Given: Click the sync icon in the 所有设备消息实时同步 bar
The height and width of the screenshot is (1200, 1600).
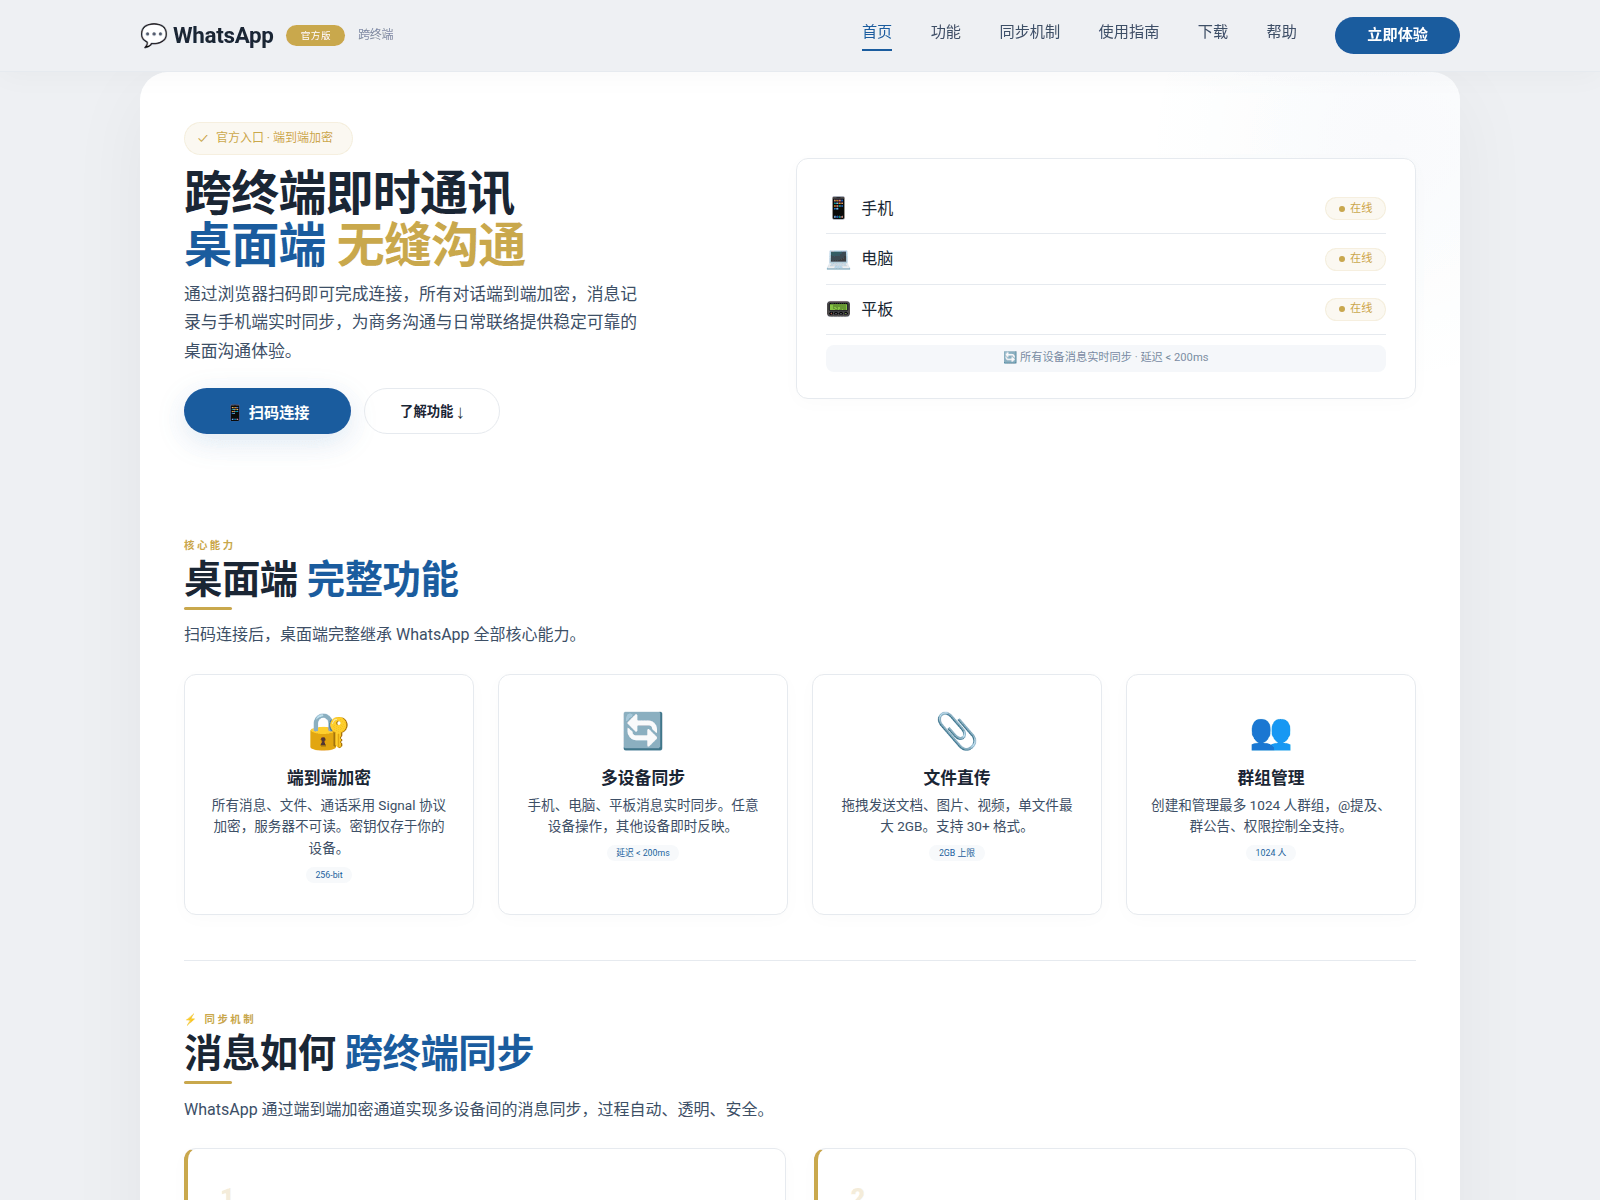Looking at the screenshot, I should (x=1010, y=357).
